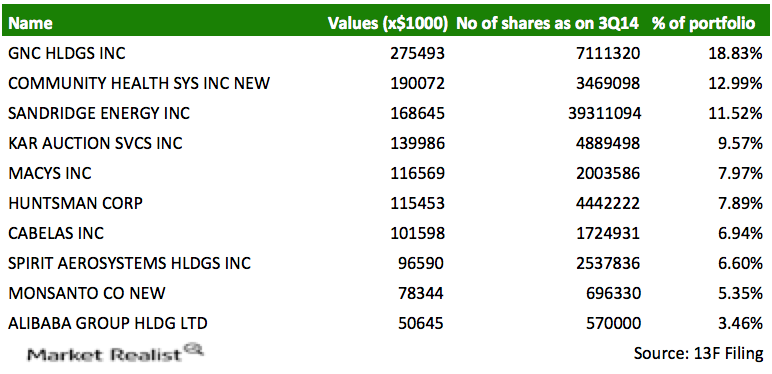This screenshot has width=772, height=374.
Task: Click the Source: 13F Filing text
Action: point(699,353)
